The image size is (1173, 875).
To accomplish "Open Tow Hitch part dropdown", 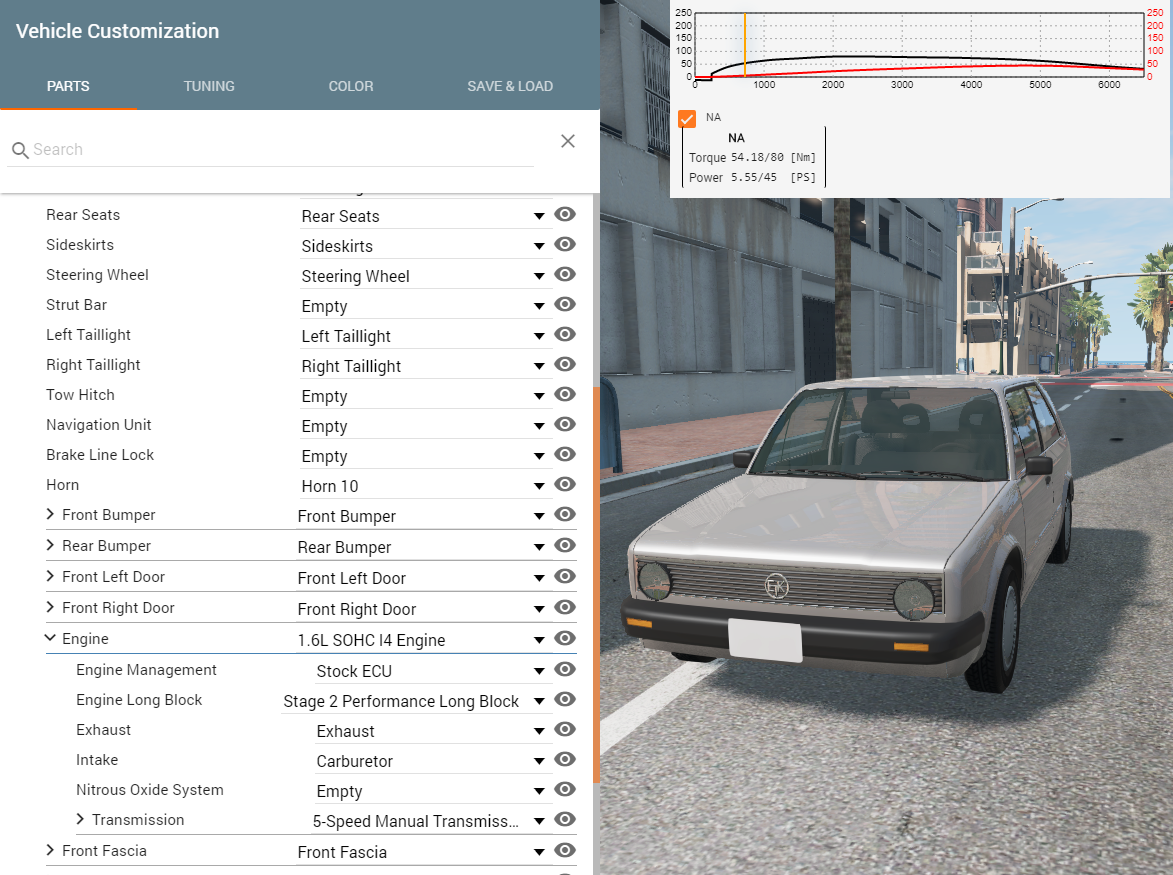I will pos(424,396).
